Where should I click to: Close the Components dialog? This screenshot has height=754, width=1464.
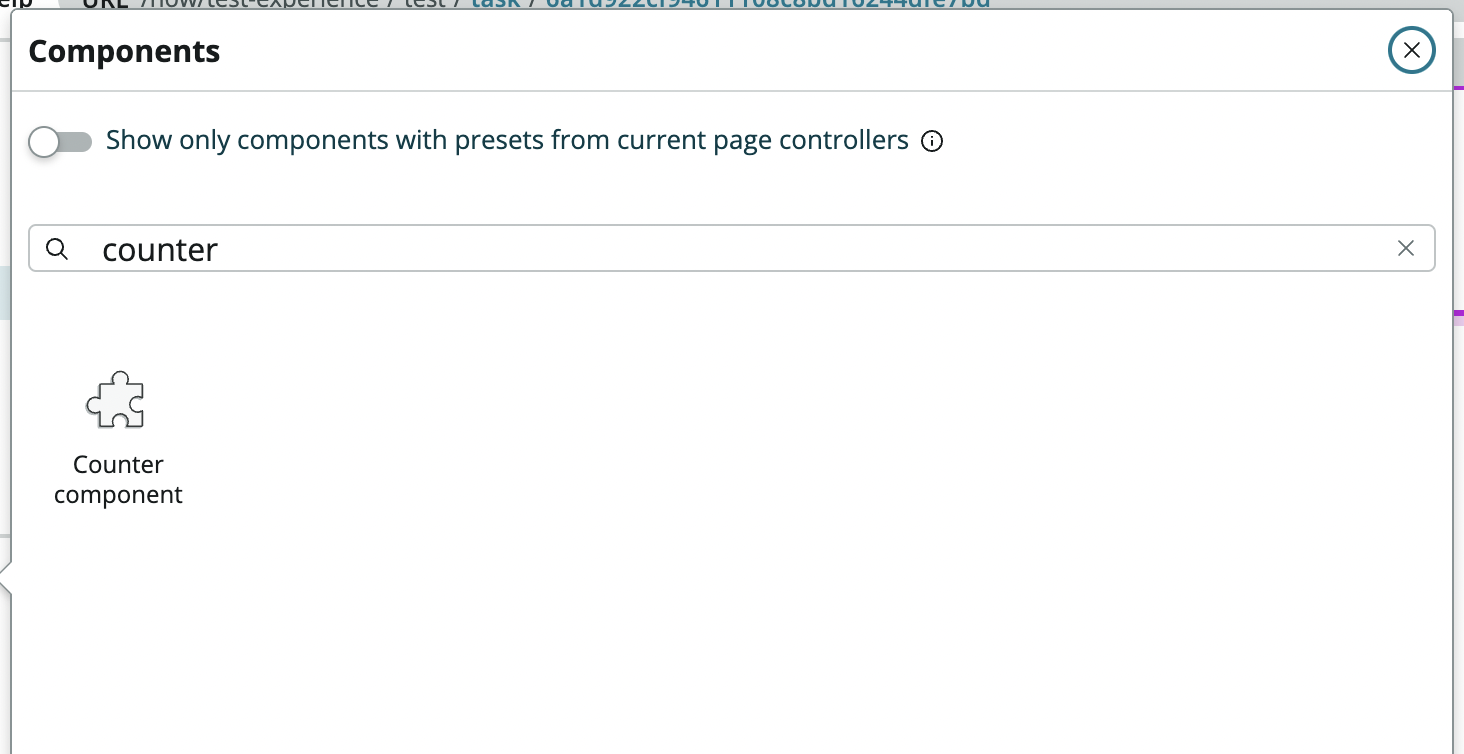pyautogui.click(x=1411, y=51)
